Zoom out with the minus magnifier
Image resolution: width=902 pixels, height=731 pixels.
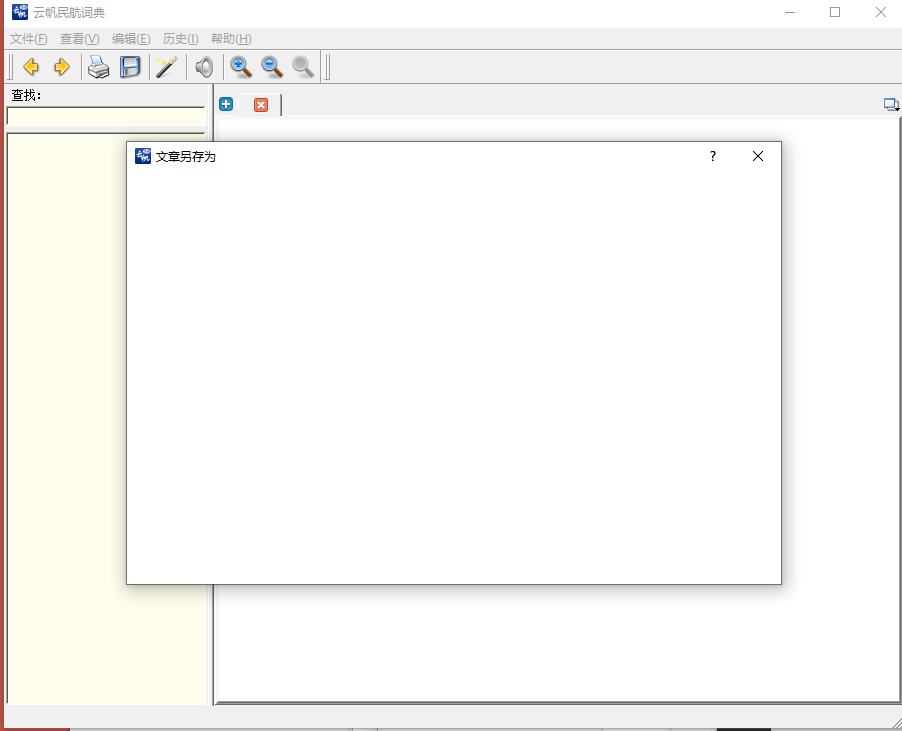tap(272, 67)
